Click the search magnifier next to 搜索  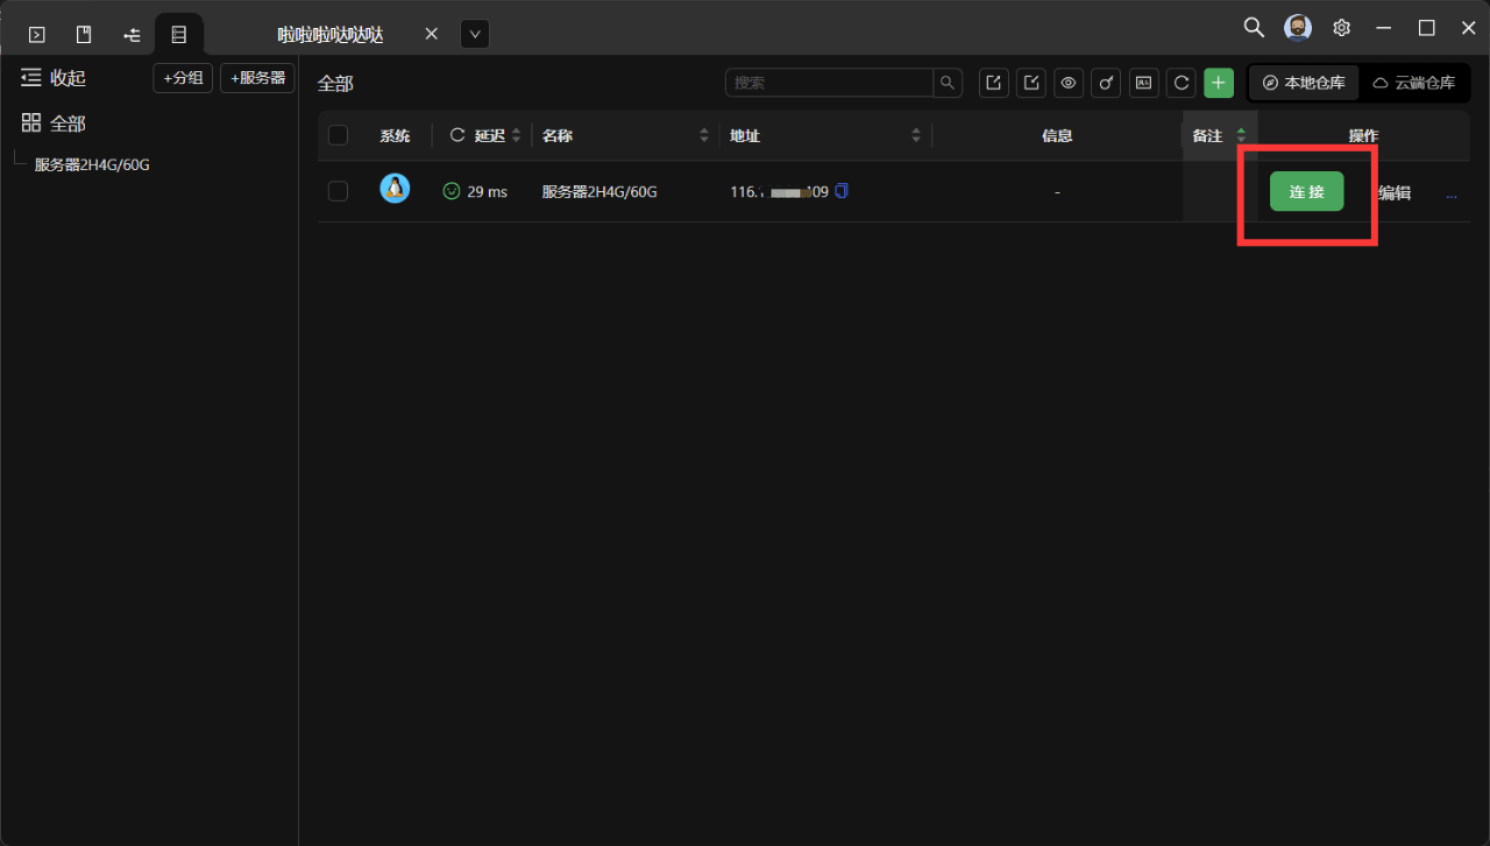click(947, 83)
